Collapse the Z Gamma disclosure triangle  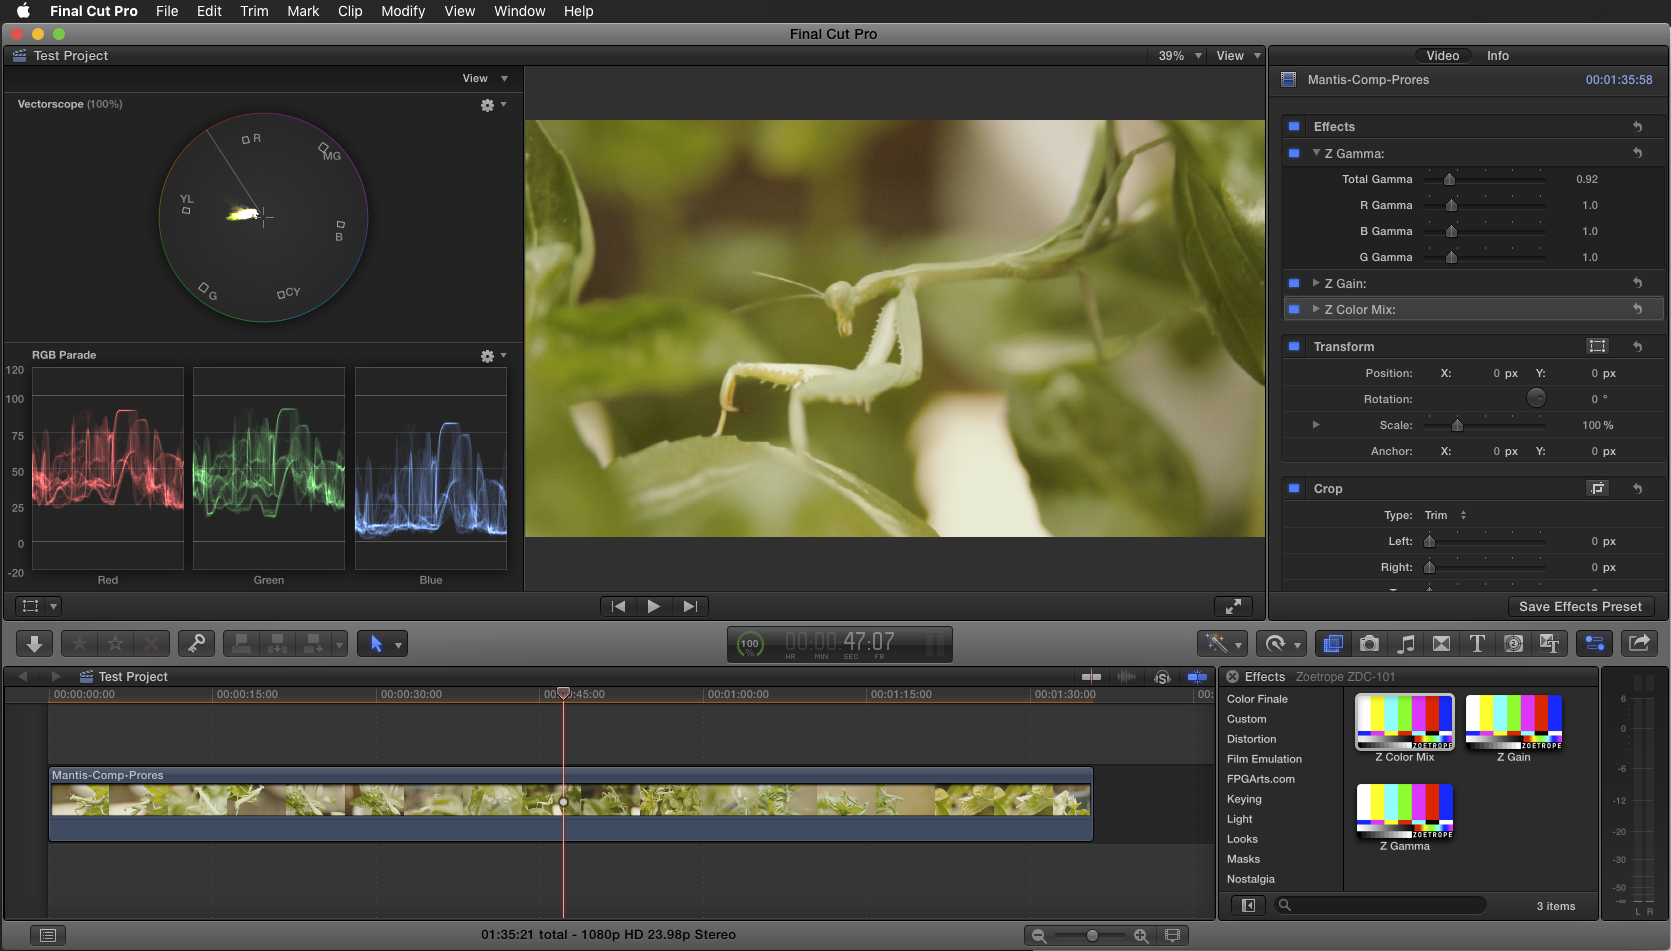click(1316, 153)
